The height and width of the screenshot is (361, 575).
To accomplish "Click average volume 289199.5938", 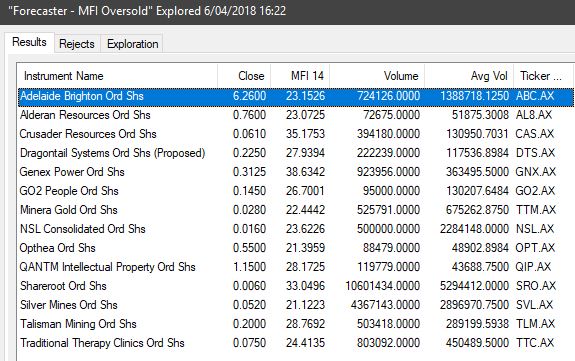I will pos(477,324).
